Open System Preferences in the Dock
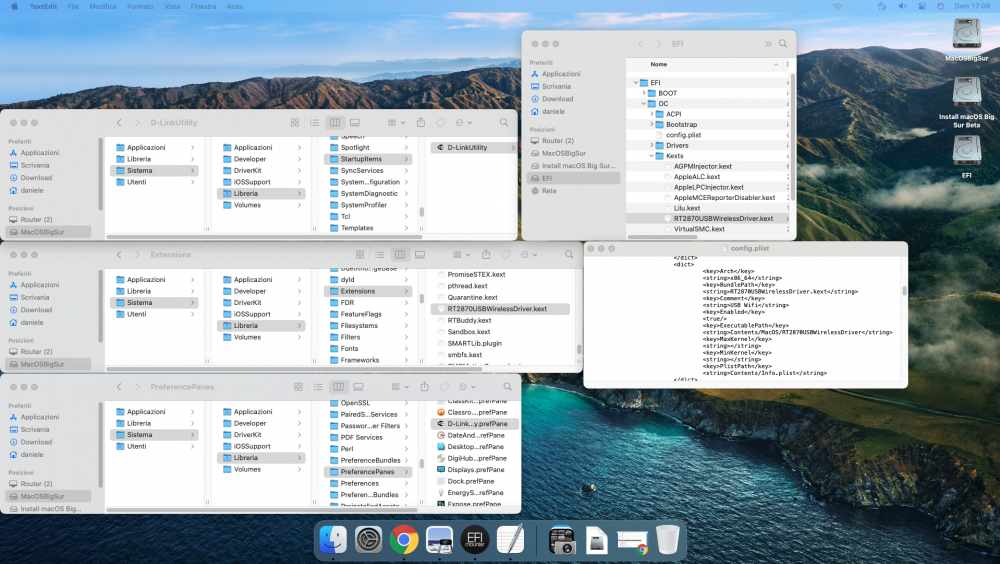1000x564 pixels. 369,540
